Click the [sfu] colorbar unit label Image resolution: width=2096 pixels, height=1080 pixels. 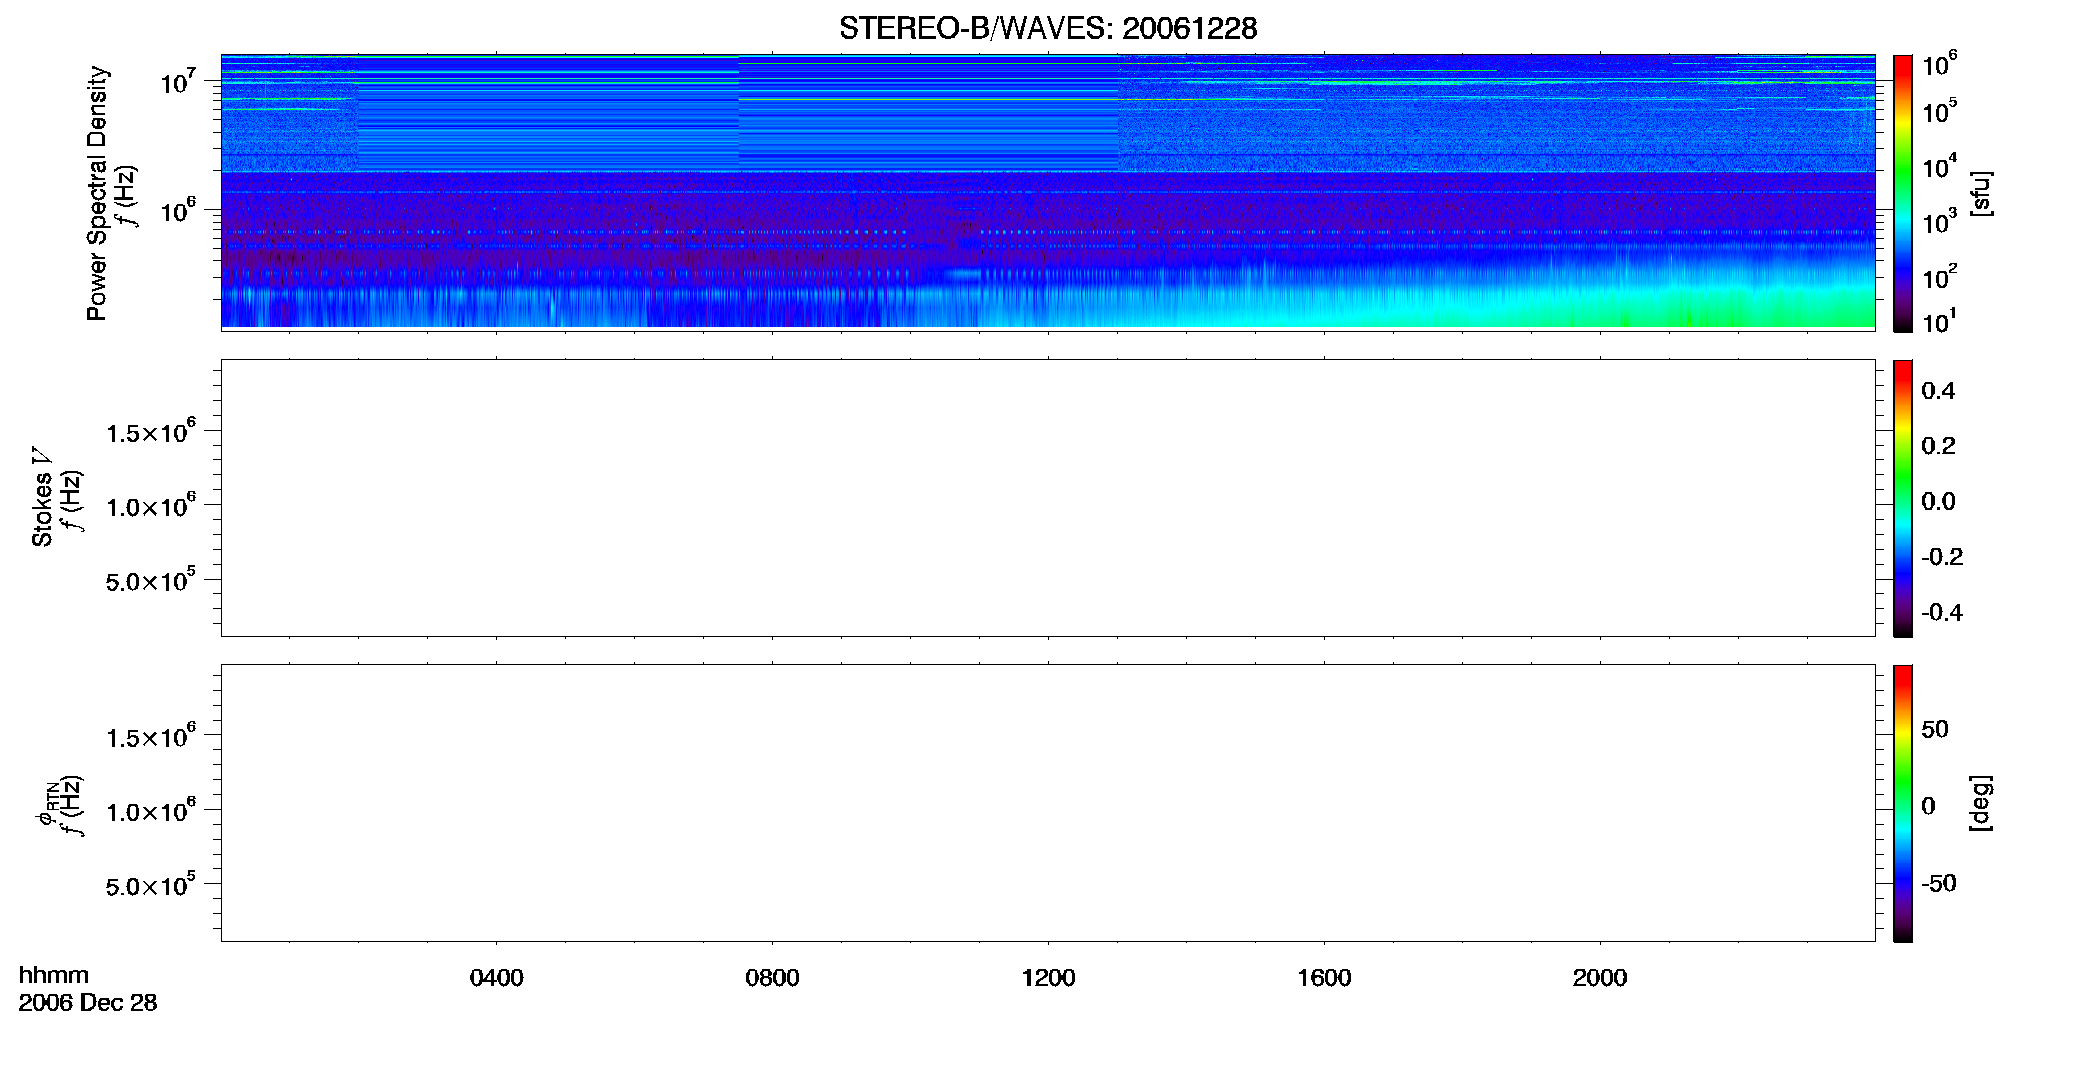[x=1981, y=193]
